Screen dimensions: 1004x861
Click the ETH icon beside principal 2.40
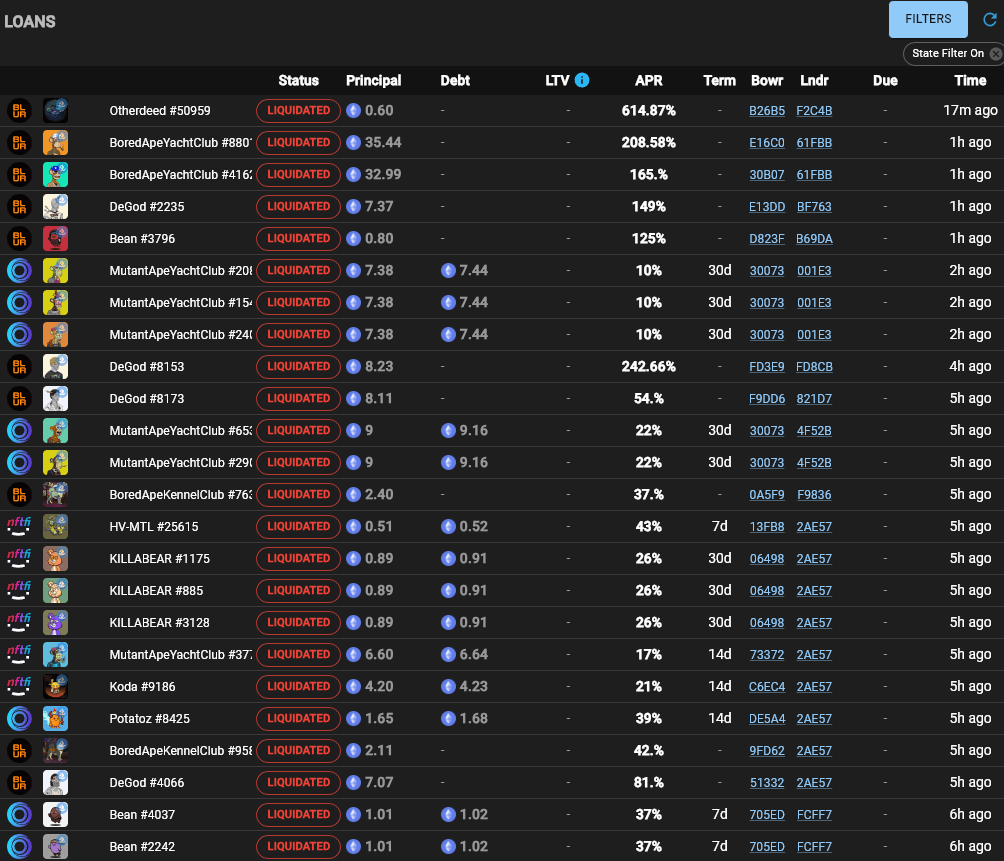[353, 494]
